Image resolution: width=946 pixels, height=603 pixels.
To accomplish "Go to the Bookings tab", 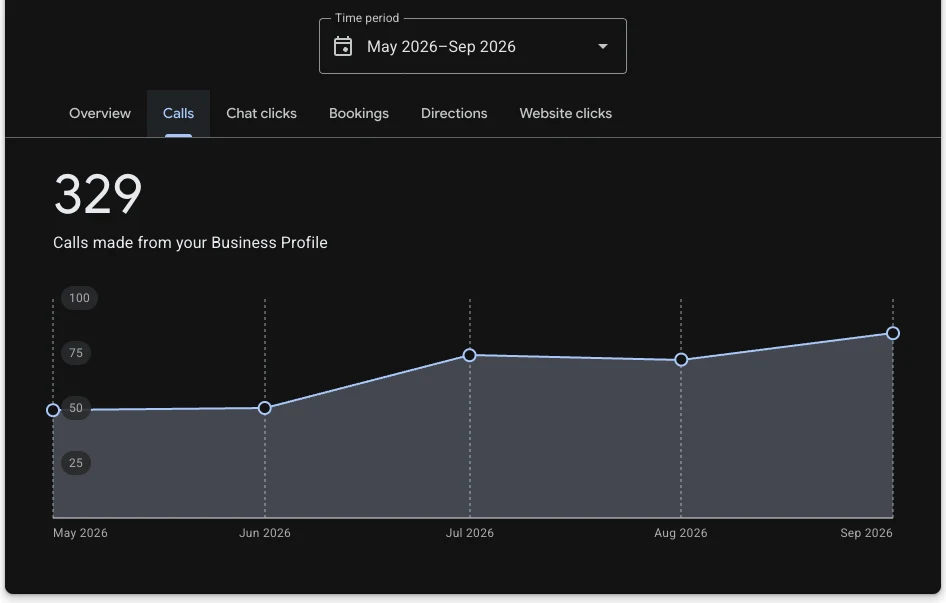I will point(358,113).
